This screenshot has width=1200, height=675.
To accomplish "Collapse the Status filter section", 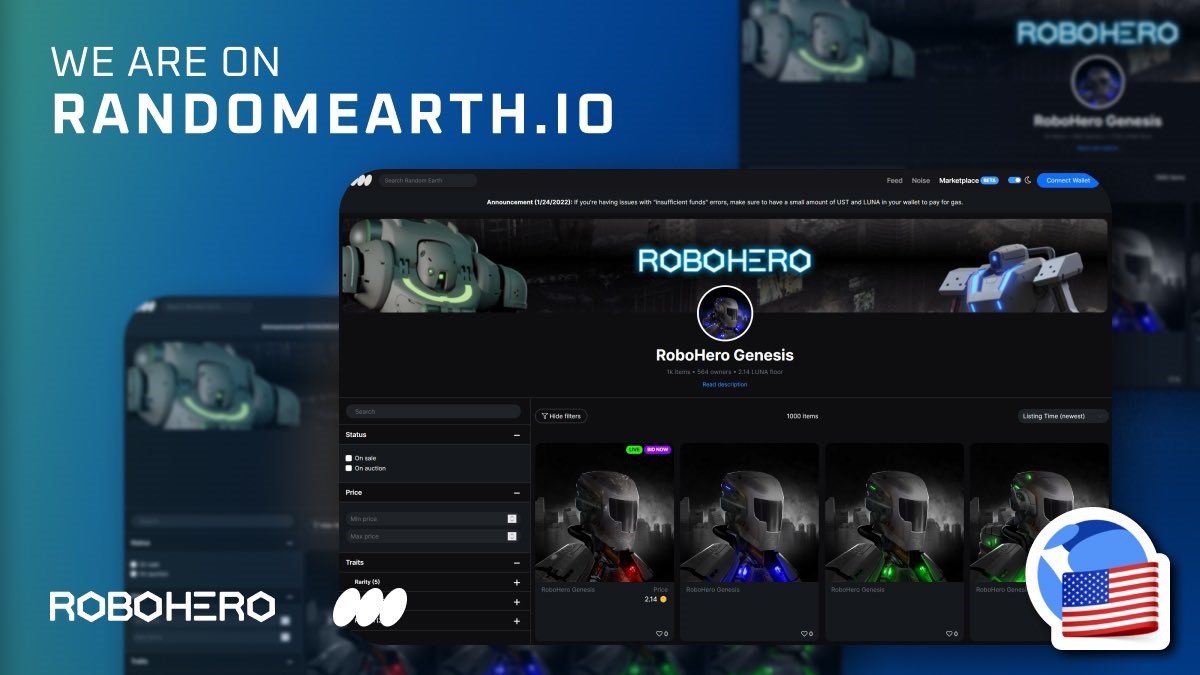I will tap(517, 435).
